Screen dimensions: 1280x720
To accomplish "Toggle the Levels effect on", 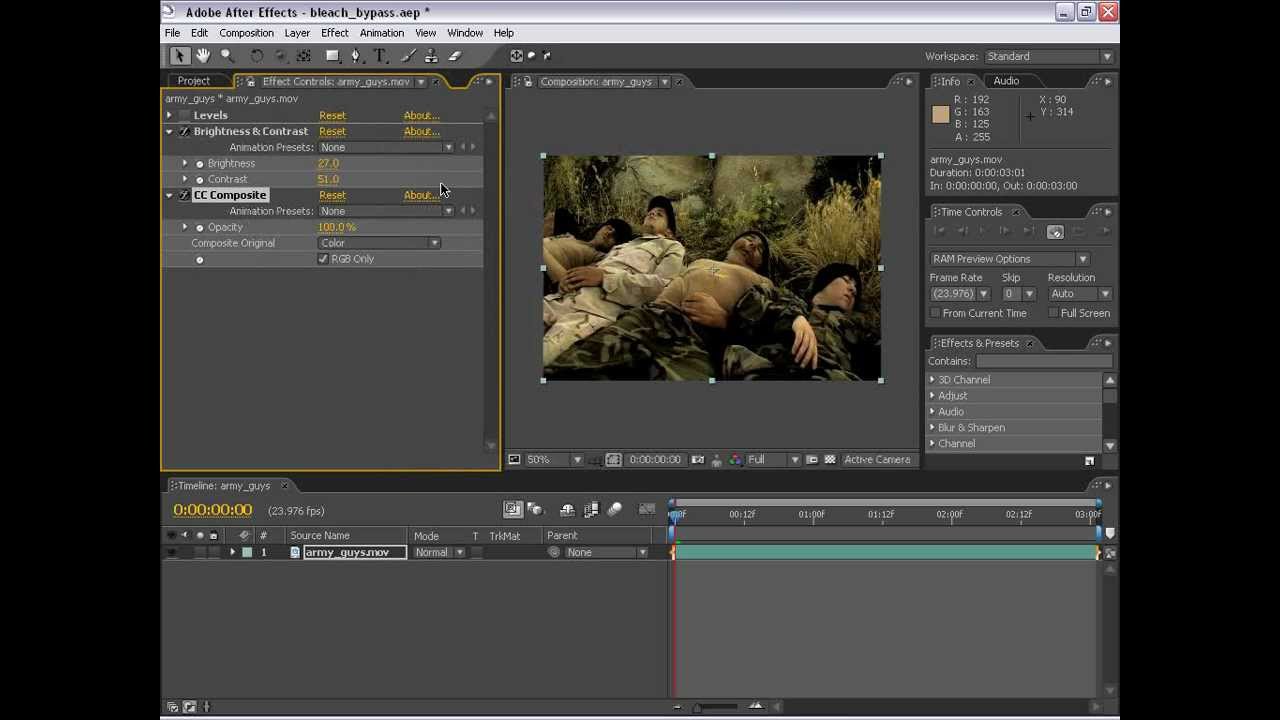I will pos(184,115).
